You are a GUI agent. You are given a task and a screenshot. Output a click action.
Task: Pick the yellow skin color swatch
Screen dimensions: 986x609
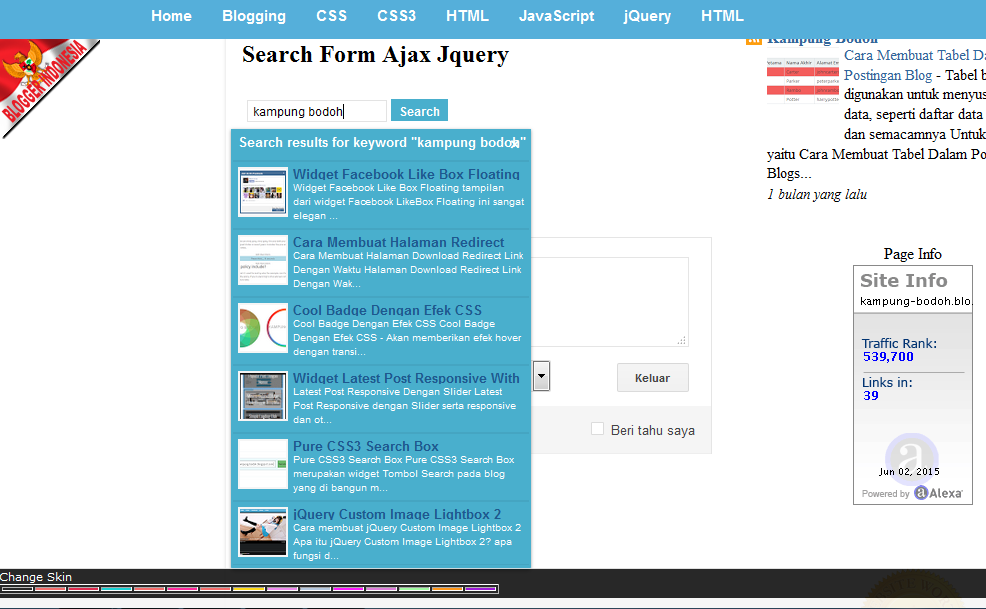pos(248,589)
